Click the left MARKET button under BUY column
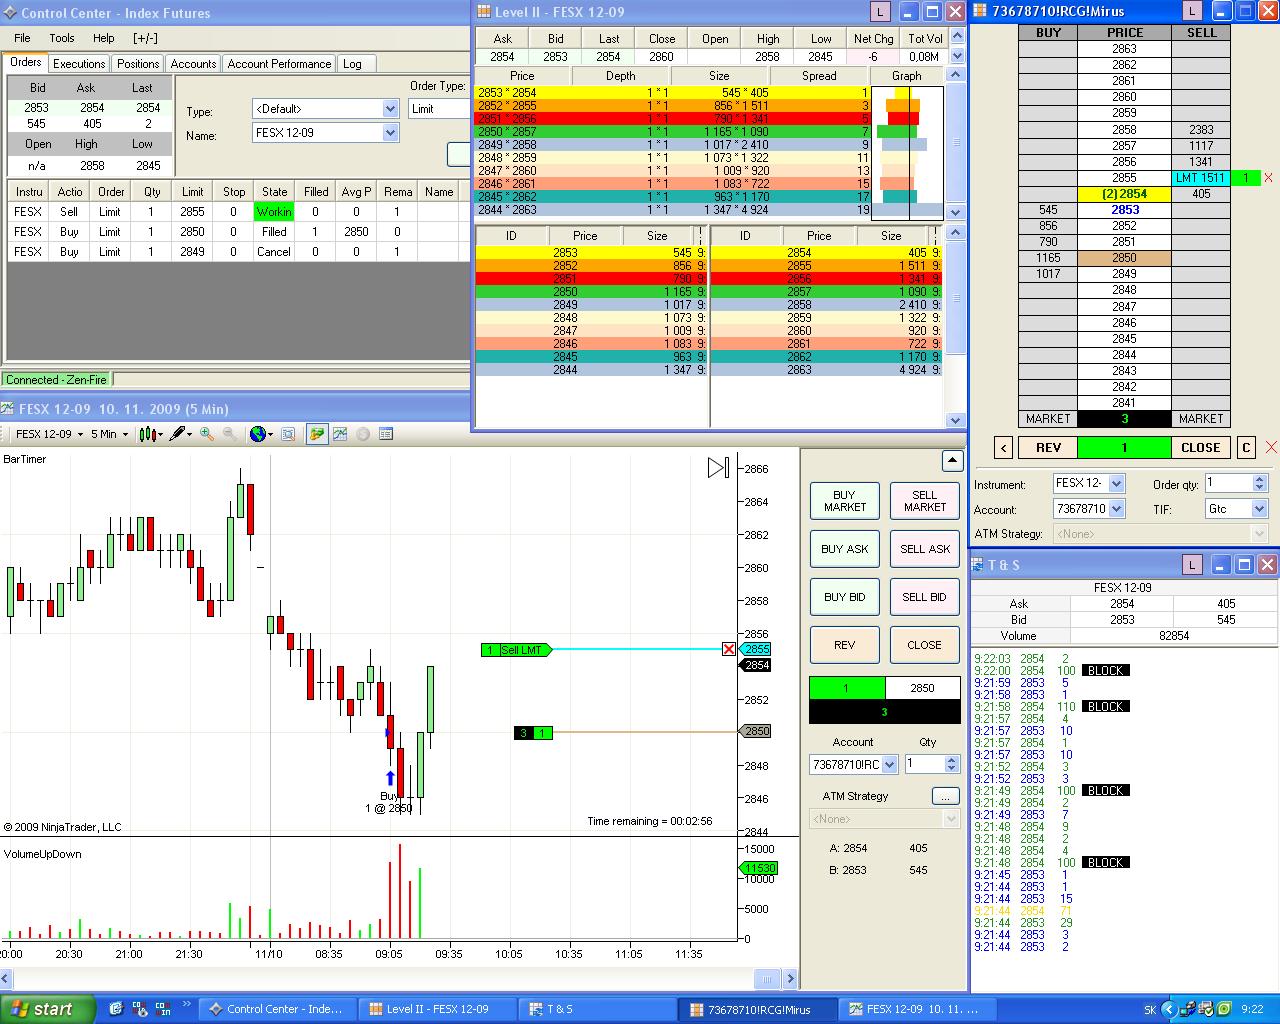 [x=1048, y=419]
